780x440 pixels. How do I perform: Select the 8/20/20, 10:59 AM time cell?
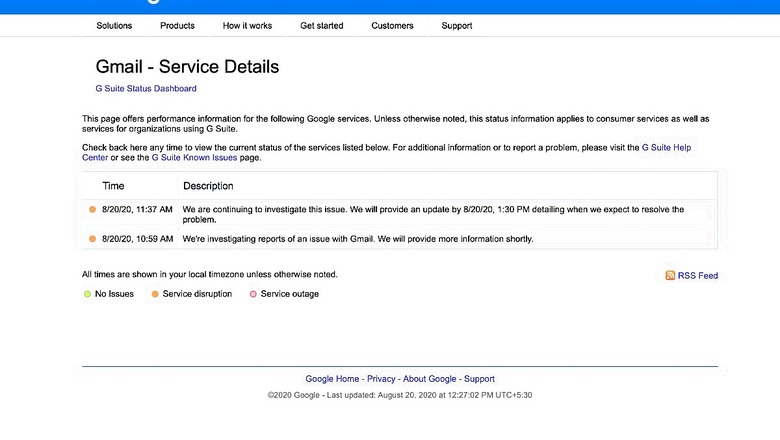coord(138,239)
